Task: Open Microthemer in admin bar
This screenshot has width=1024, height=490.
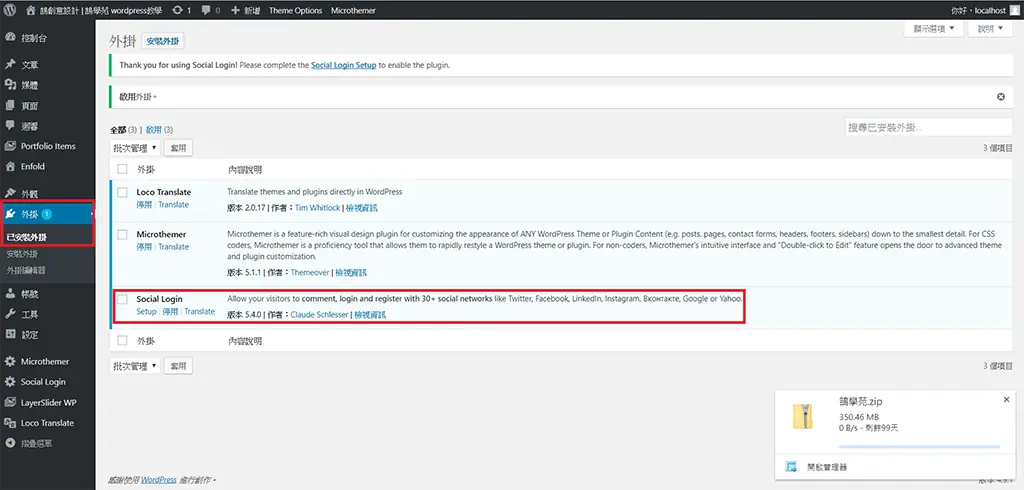Action: (353, 10)
